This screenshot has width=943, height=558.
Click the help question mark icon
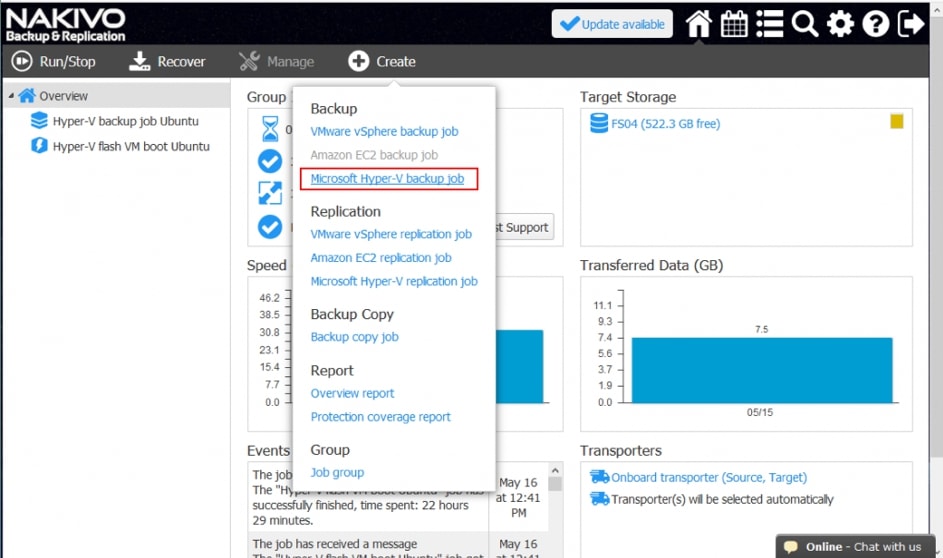coord(876,24)
